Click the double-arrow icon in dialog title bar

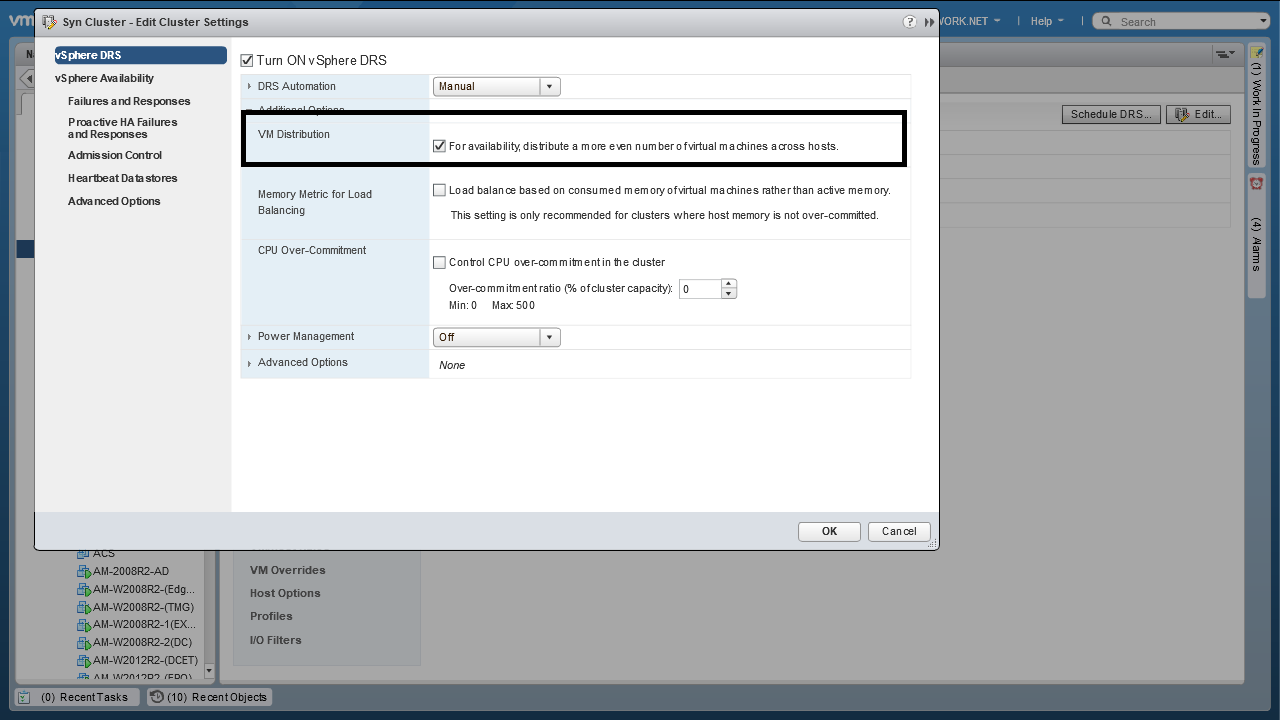[x=929, y=22]
